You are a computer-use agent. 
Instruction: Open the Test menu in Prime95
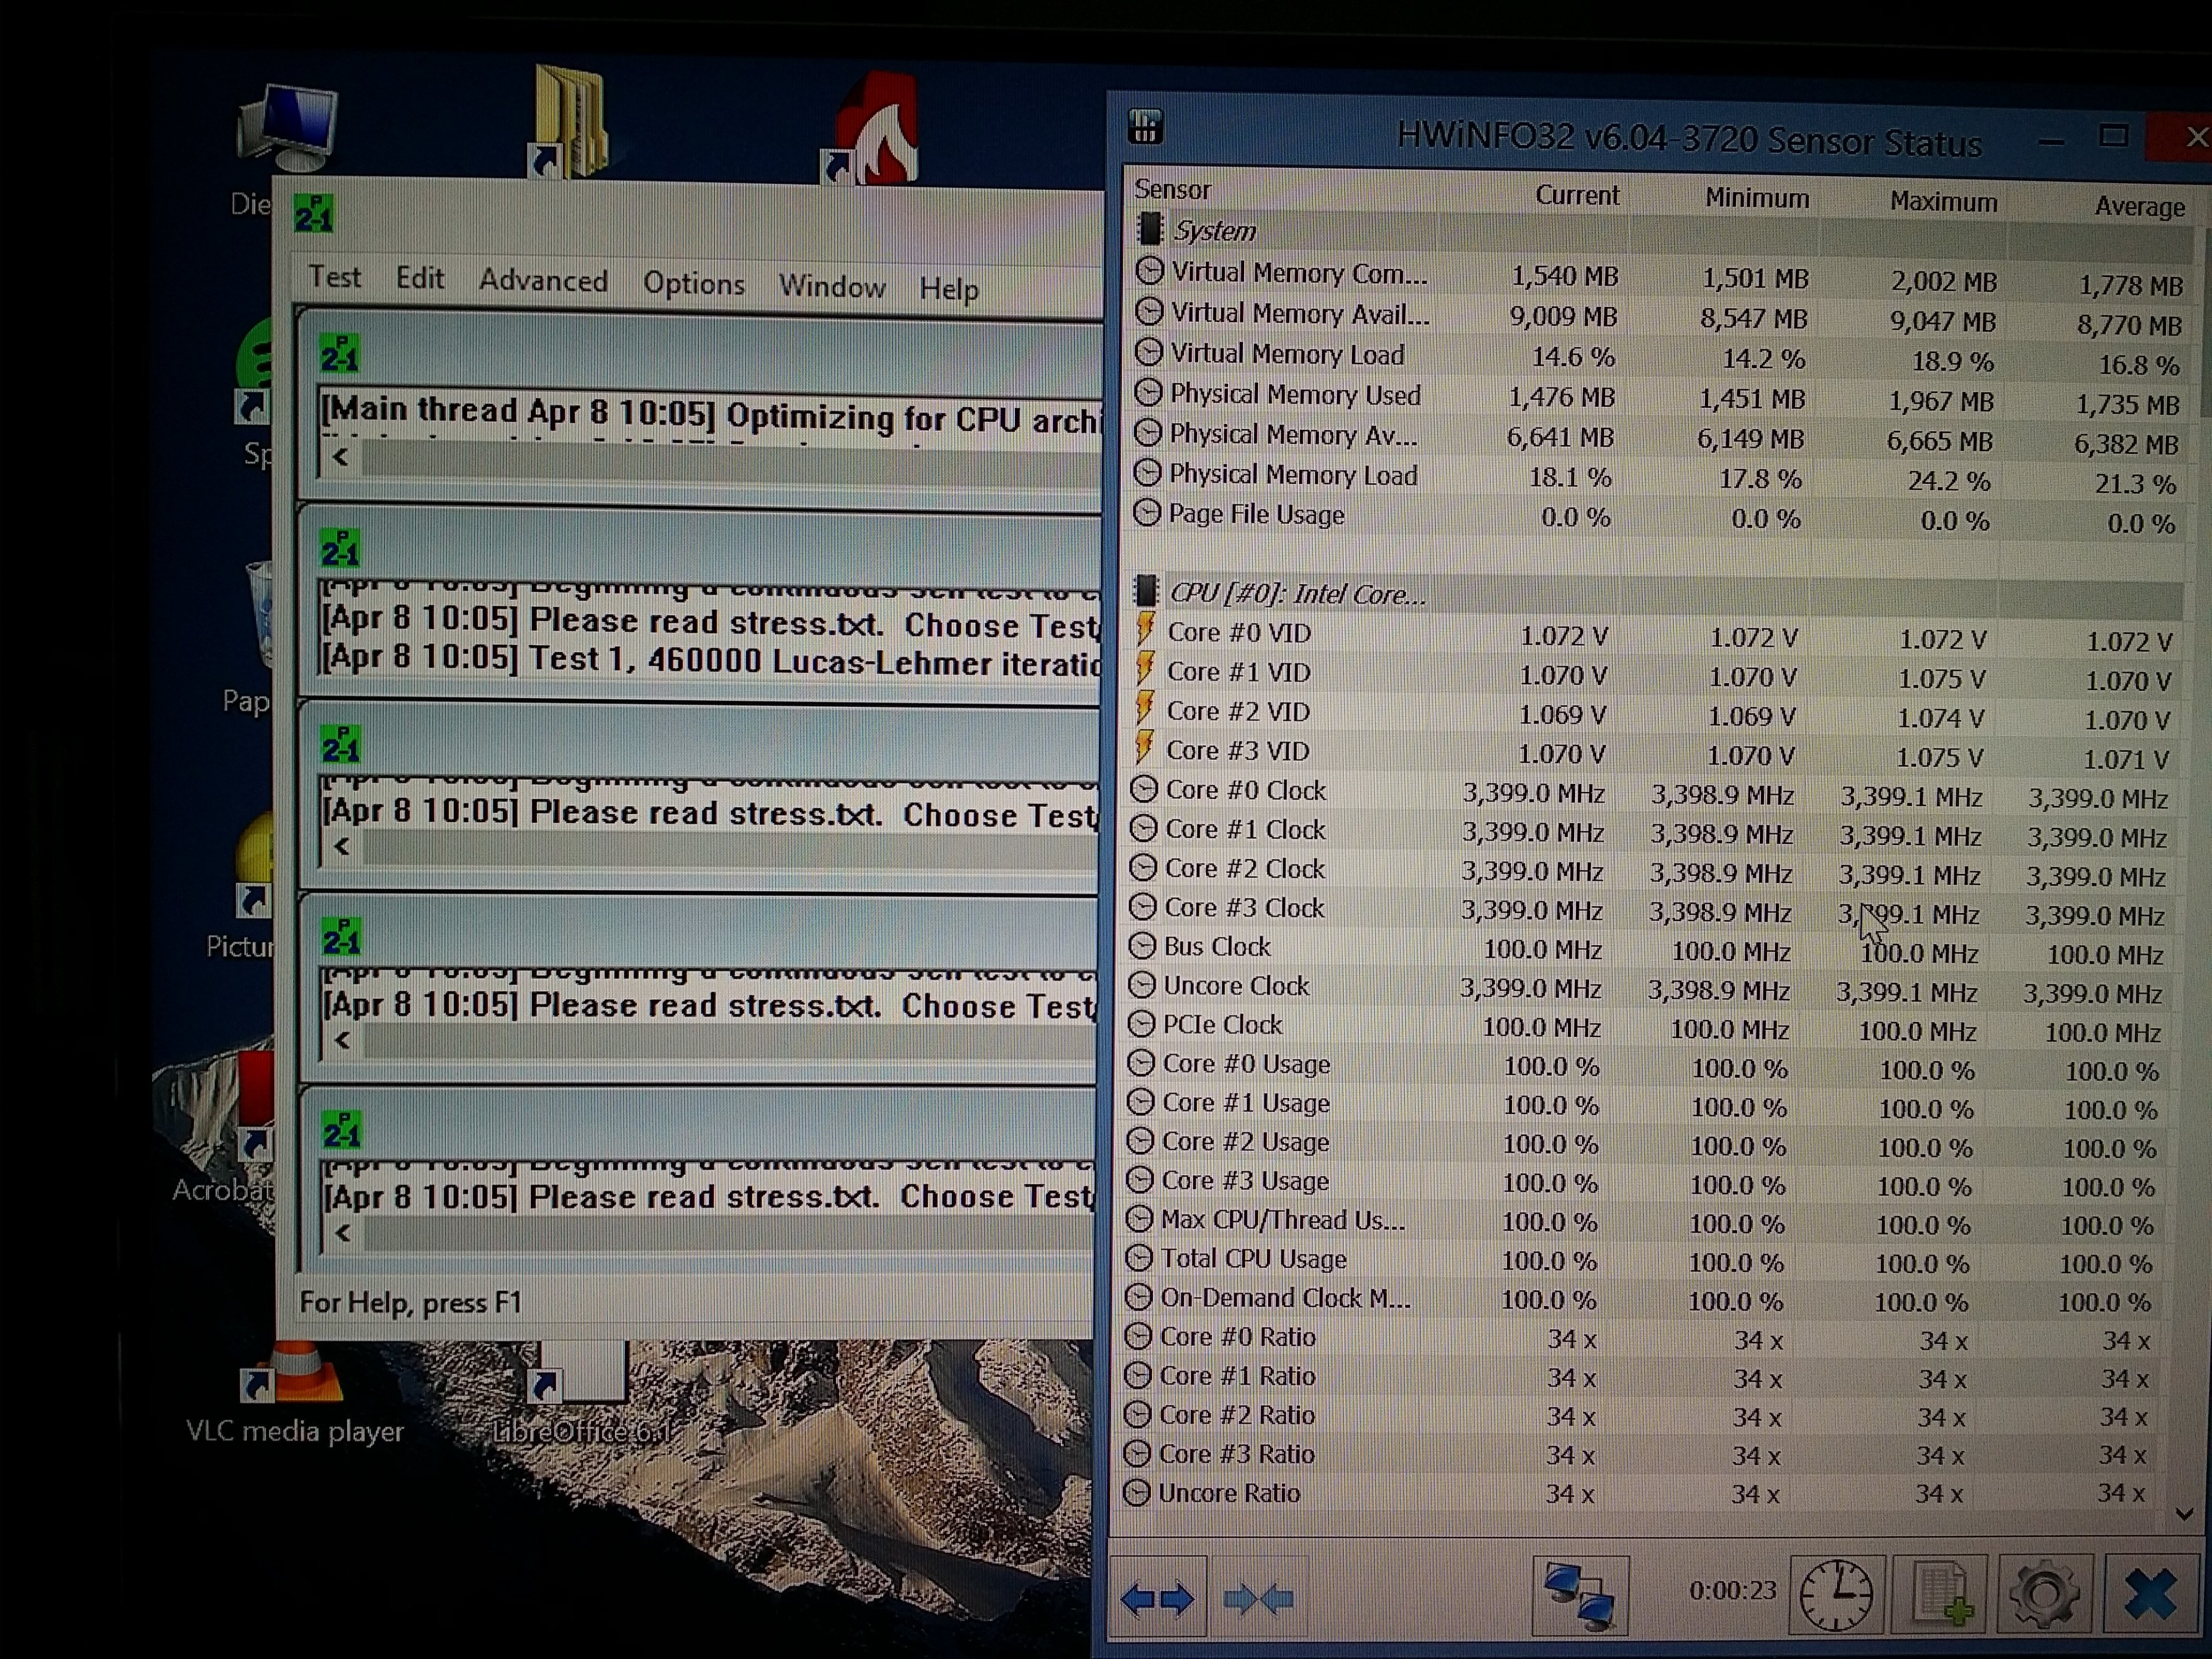click(x=334, y=277)
